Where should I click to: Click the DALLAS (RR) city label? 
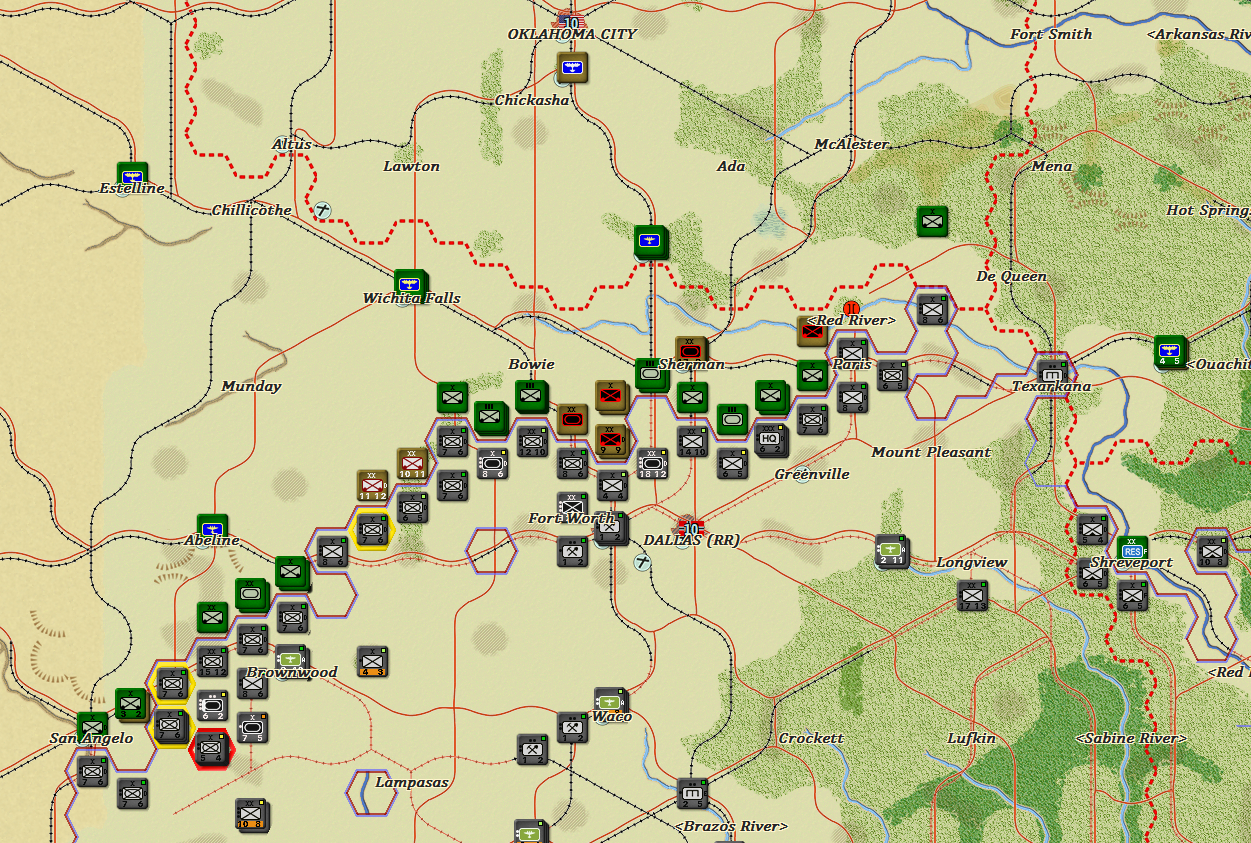point(692,540)
